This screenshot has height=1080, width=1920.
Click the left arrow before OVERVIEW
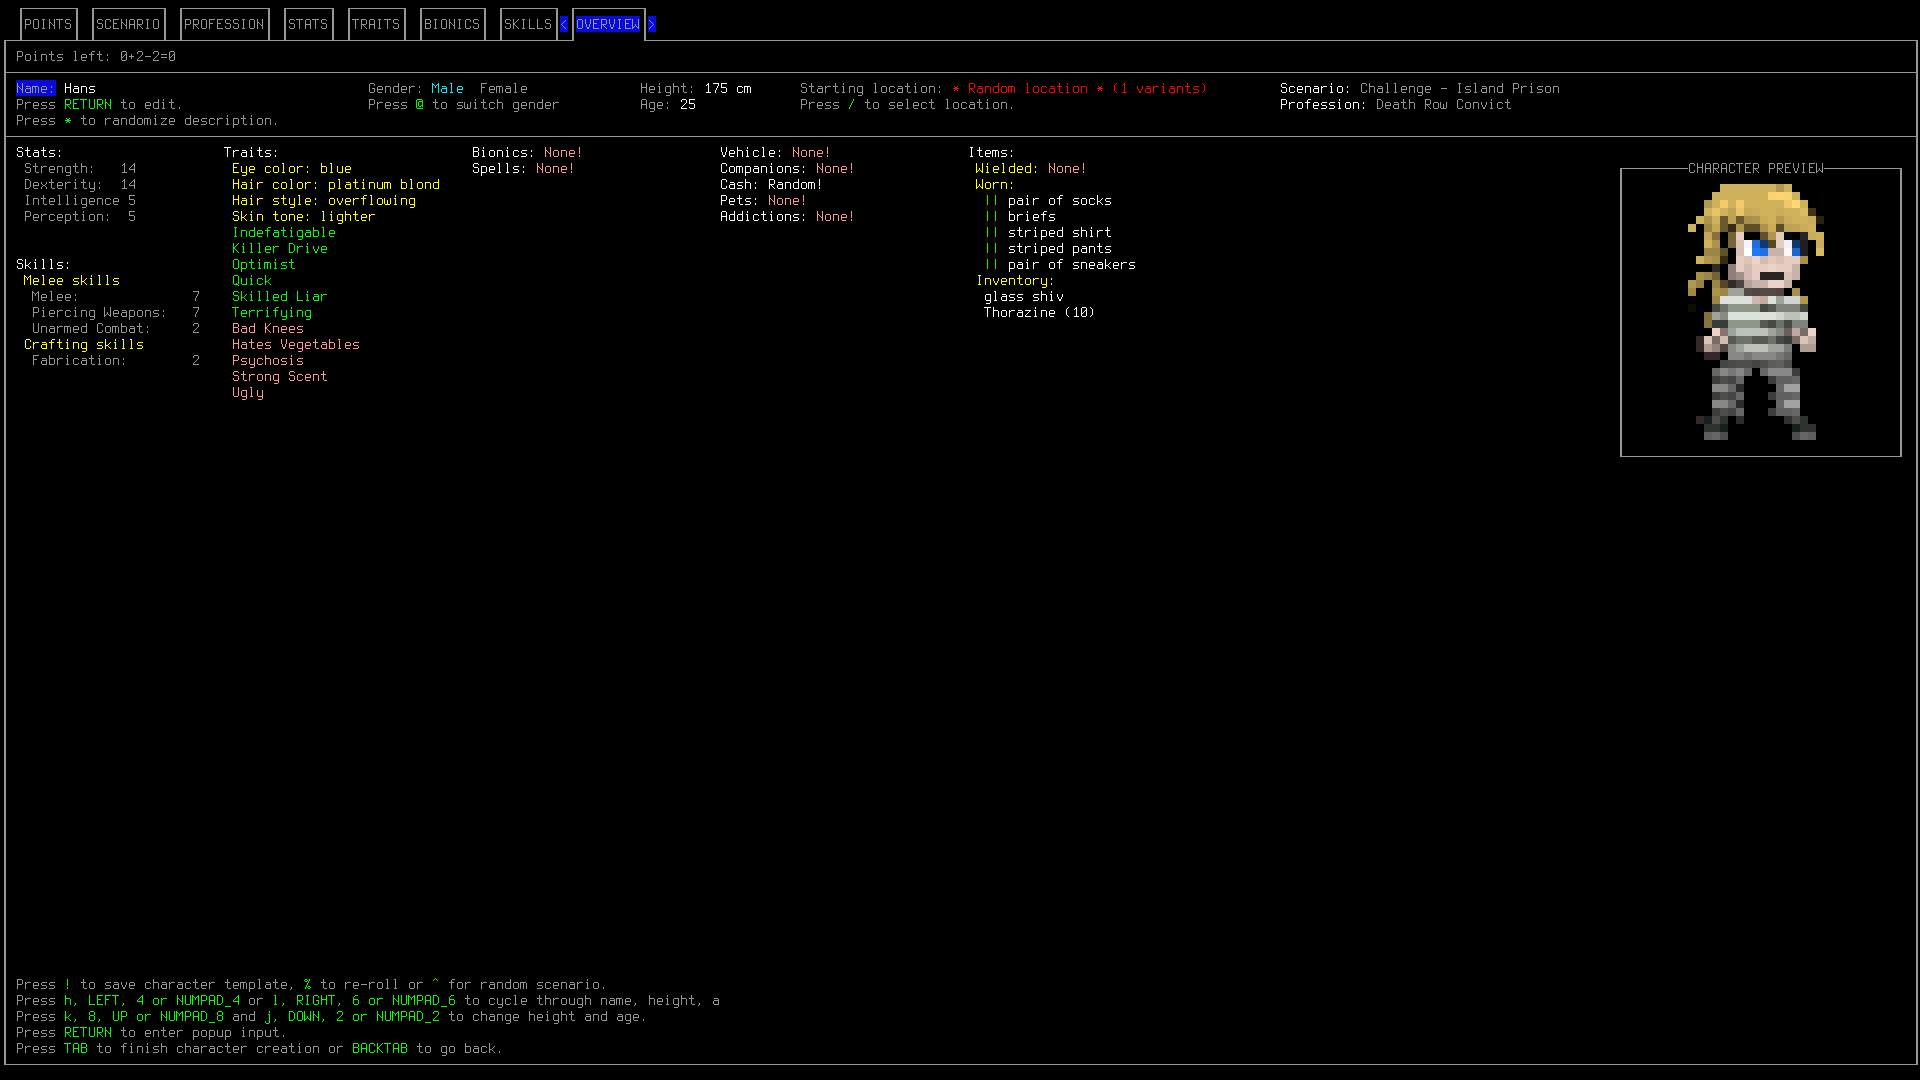pos(564,24)
